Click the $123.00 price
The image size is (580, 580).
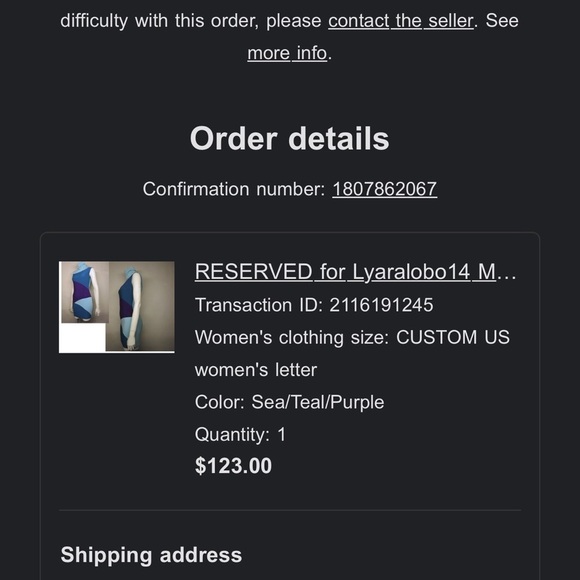[233, 465]
